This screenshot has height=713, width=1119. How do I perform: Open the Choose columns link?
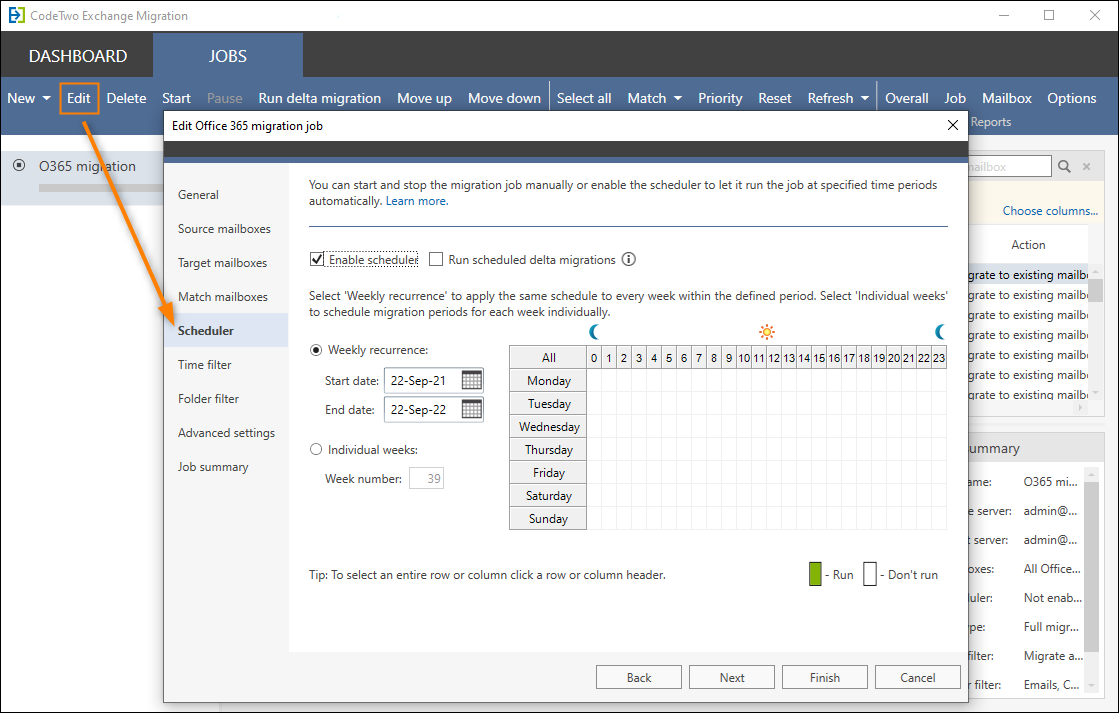1050,211
